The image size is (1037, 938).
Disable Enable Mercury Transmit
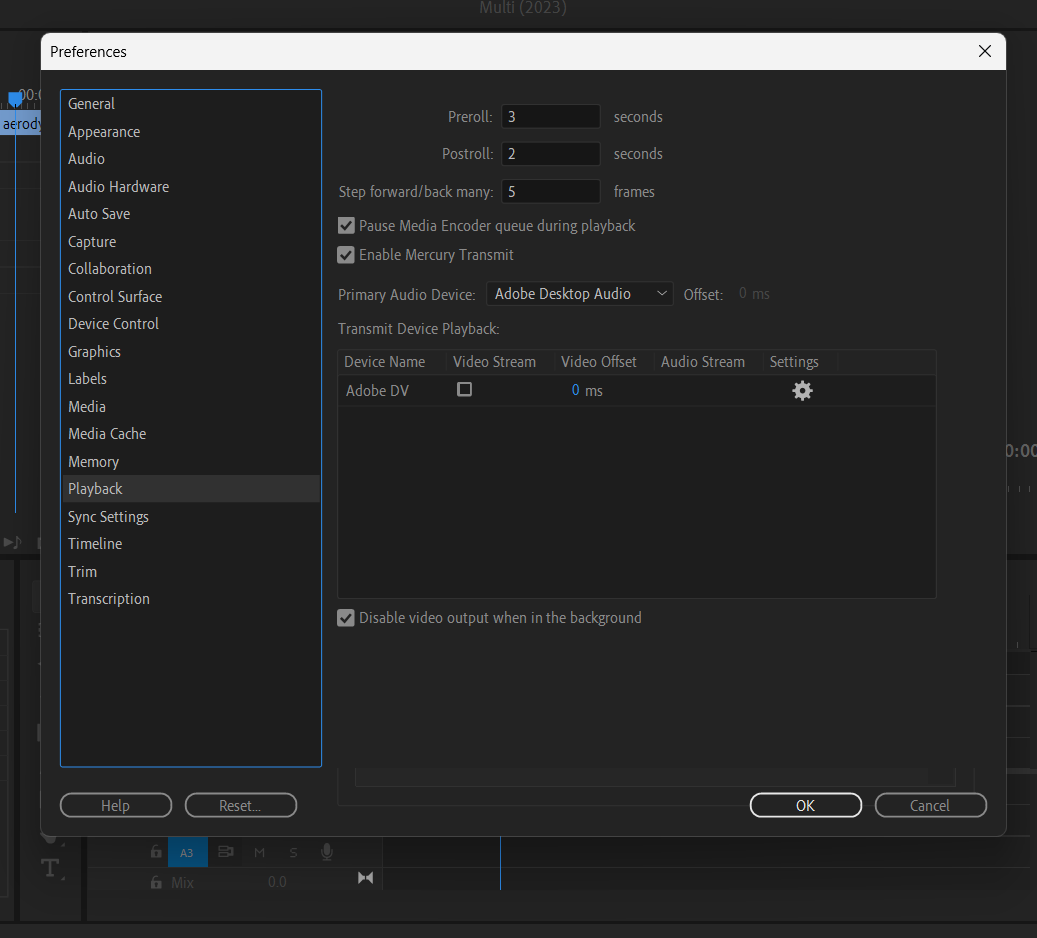tap(345, 255)
